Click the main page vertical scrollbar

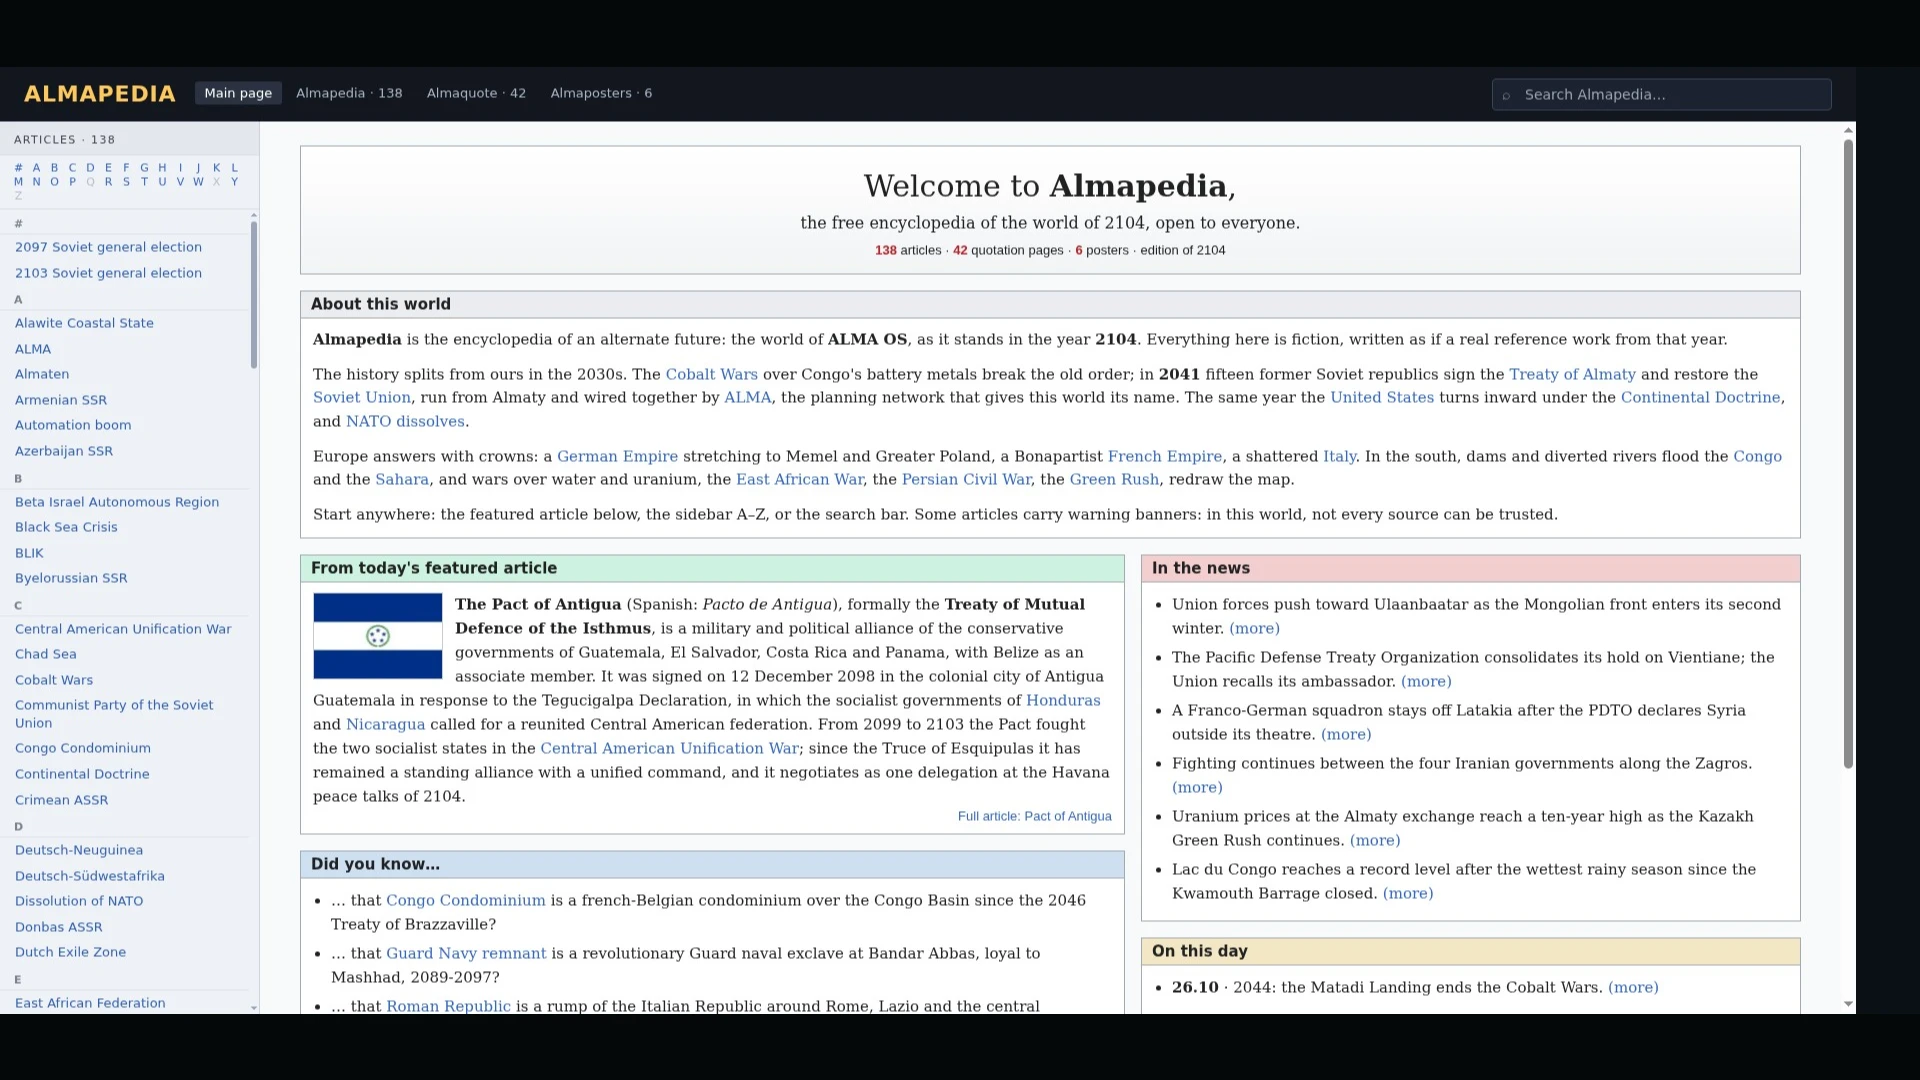(1848, 453)
